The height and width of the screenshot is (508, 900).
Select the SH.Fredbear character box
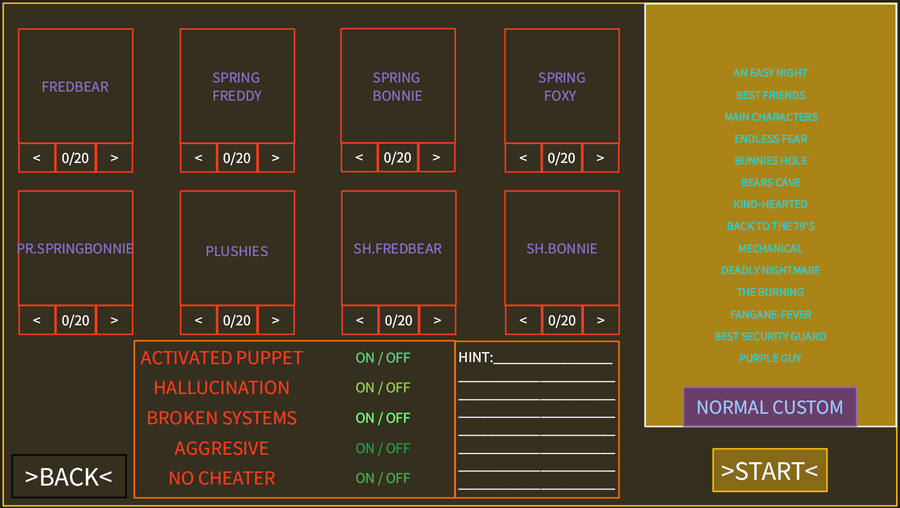(x=398, y=248)
